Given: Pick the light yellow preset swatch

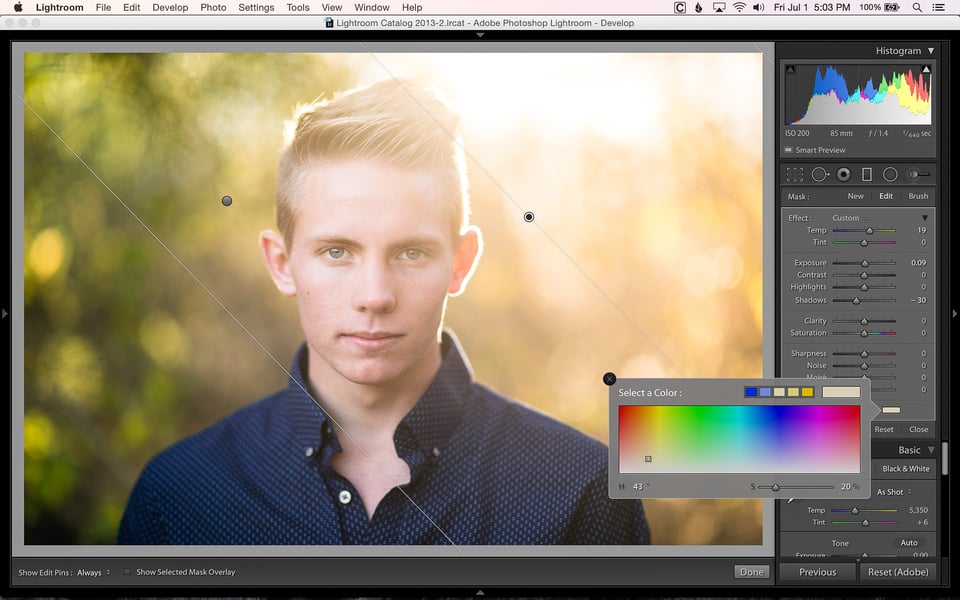Looking at the screenshot, I should [x=793, y=392].
